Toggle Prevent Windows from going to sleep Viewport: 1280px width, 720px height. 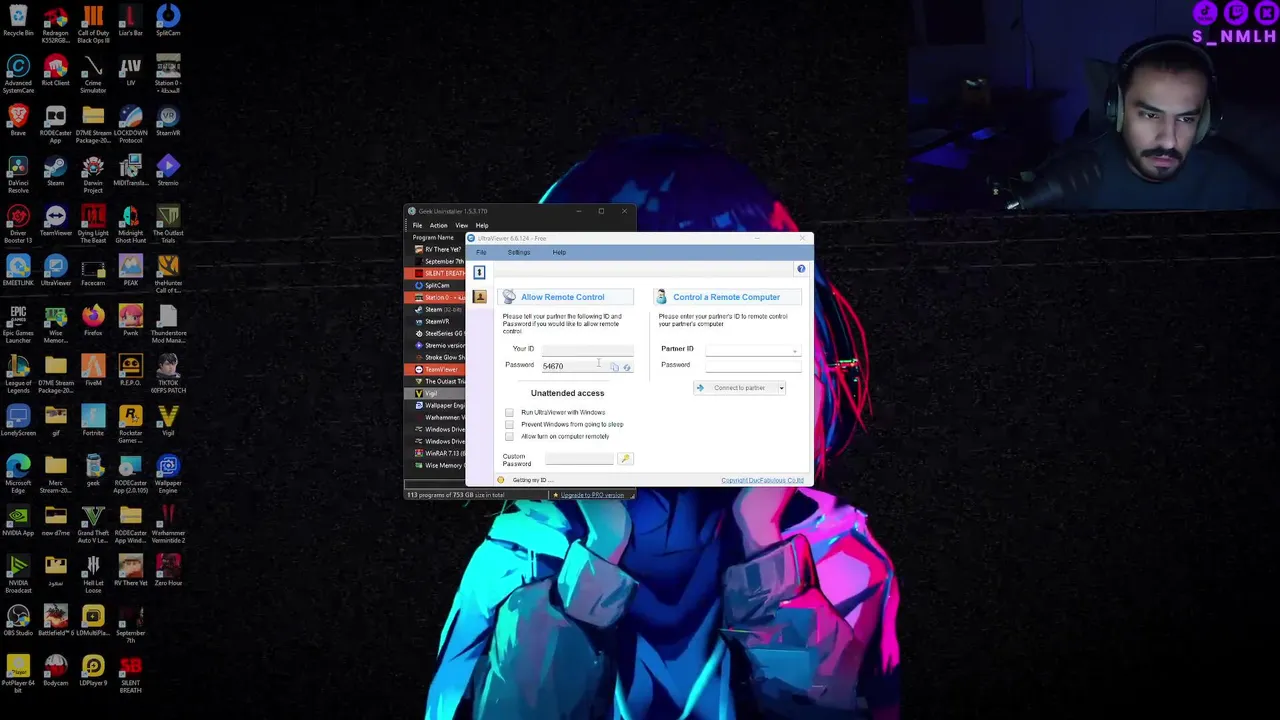click(x=509, y=424)
